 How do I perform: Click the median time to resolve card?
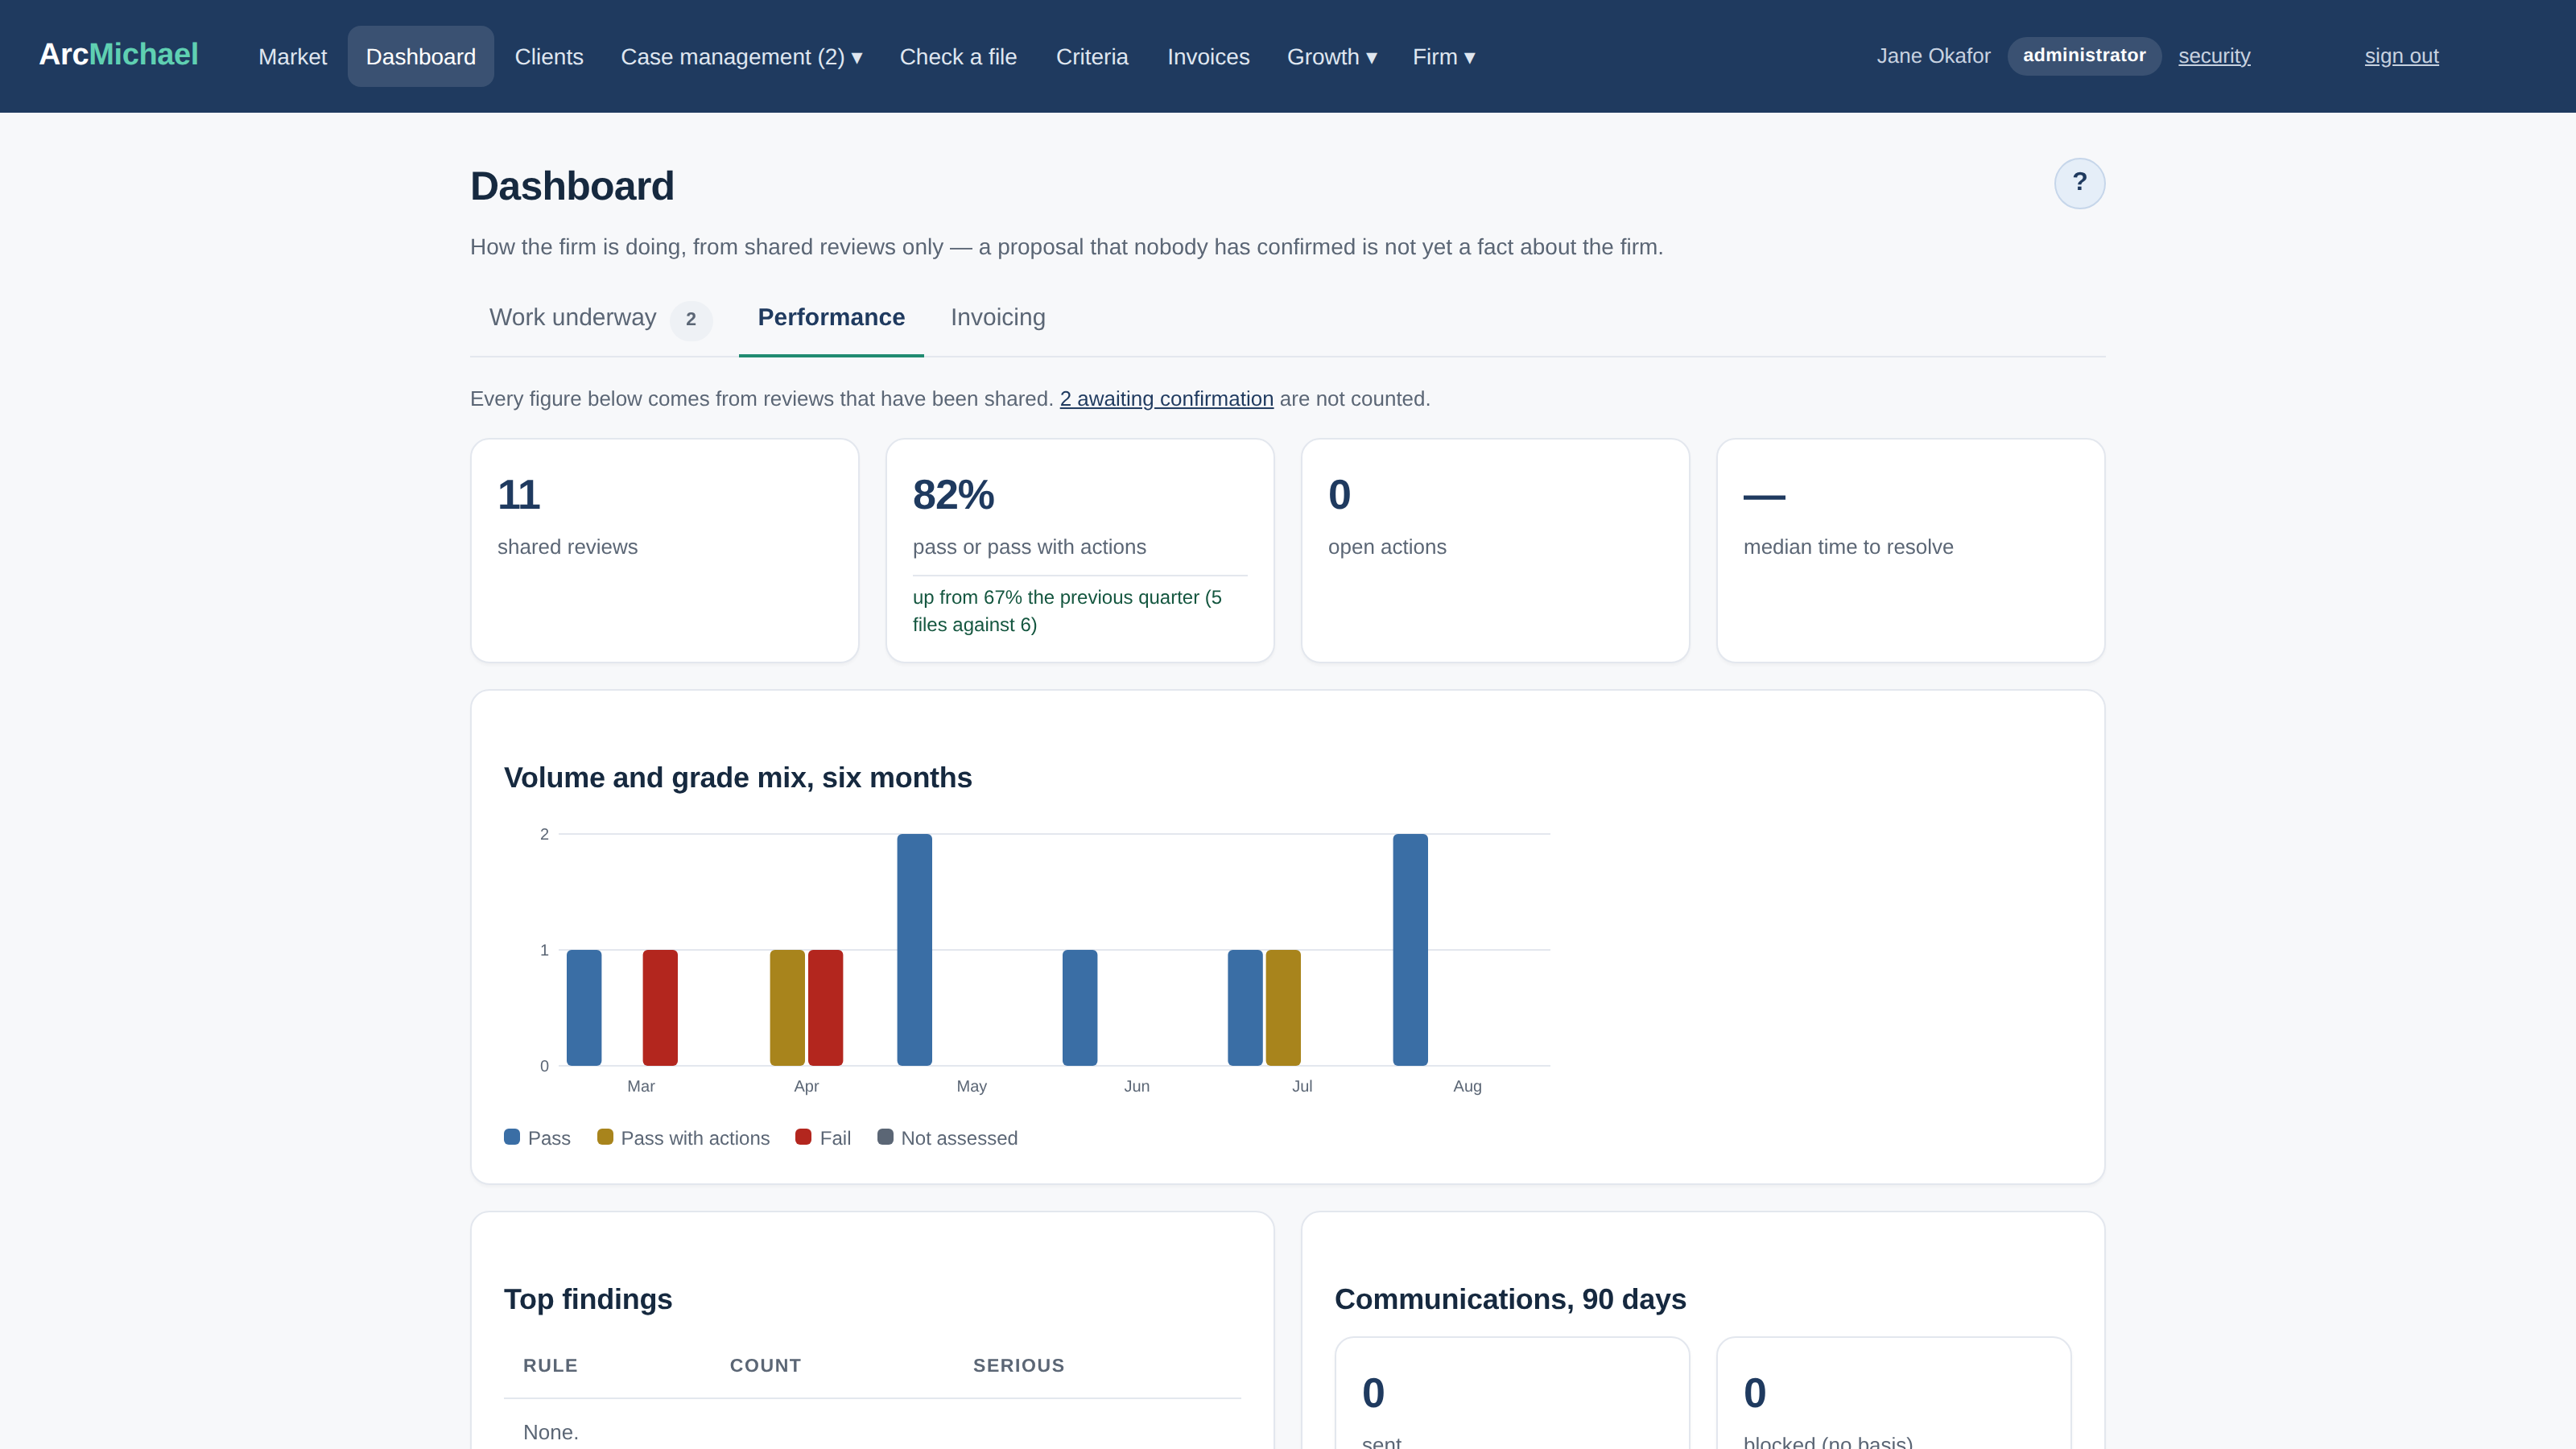[1910, 550]
